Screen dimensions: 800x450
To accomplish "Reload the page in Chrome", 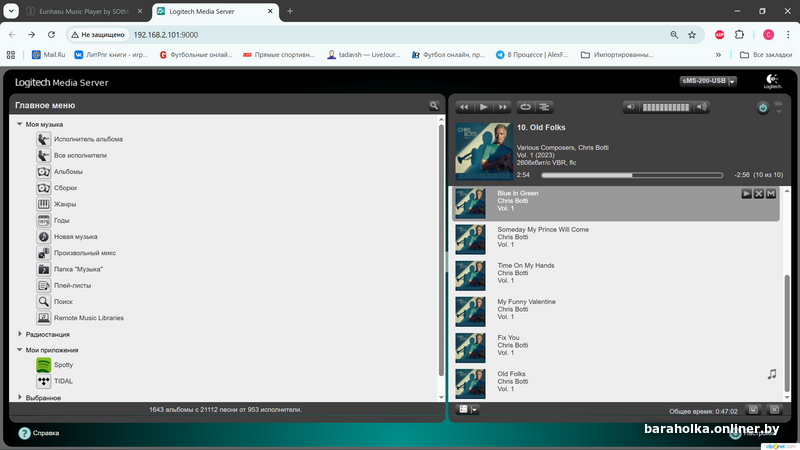I will click(52, 35).
